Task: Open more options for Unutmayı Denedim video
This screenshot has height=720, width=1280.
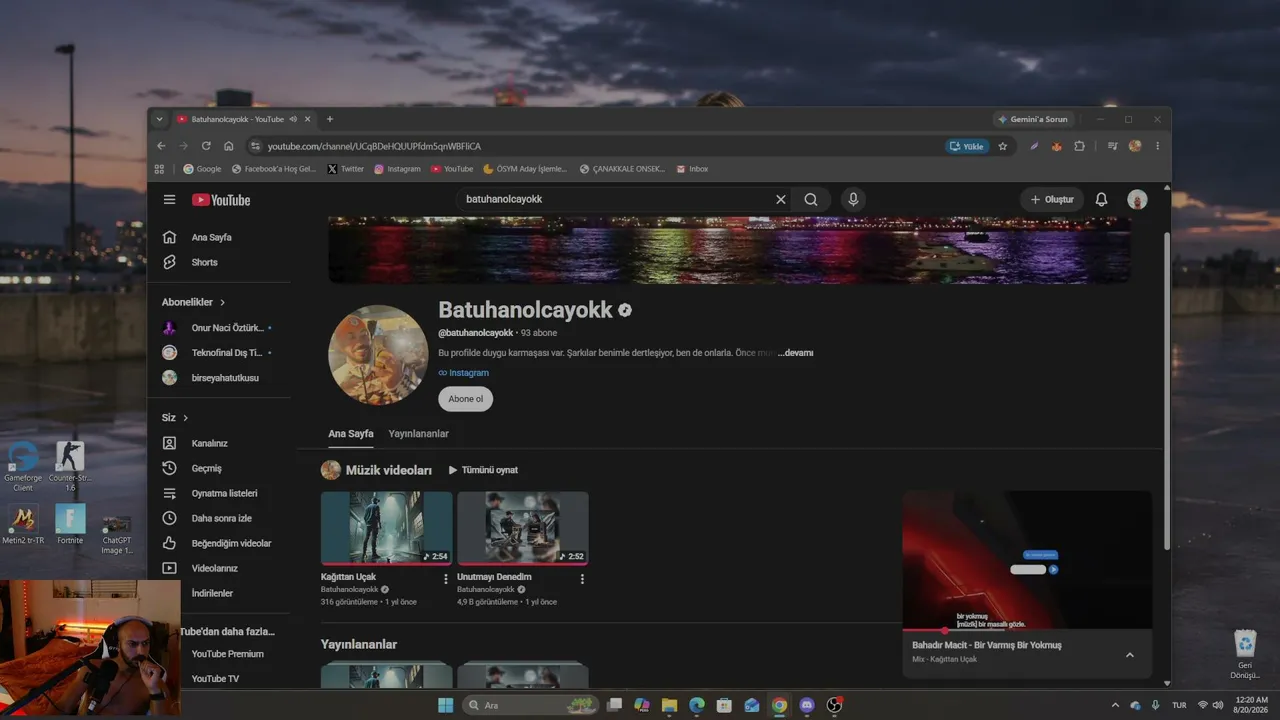Action: [x=582, y=579]
